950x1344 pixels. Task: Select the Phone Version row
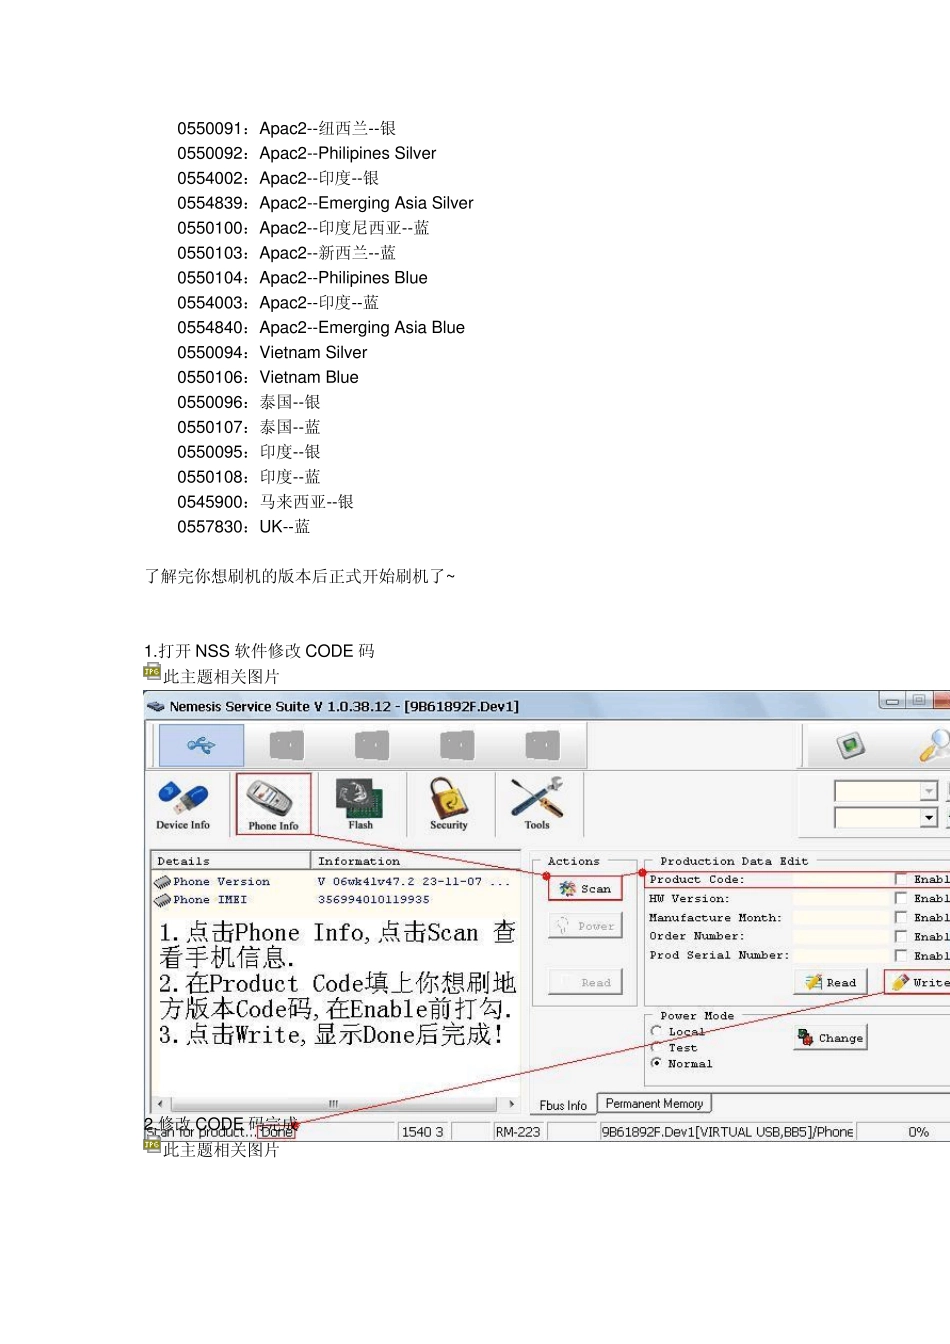pos(335,881)
